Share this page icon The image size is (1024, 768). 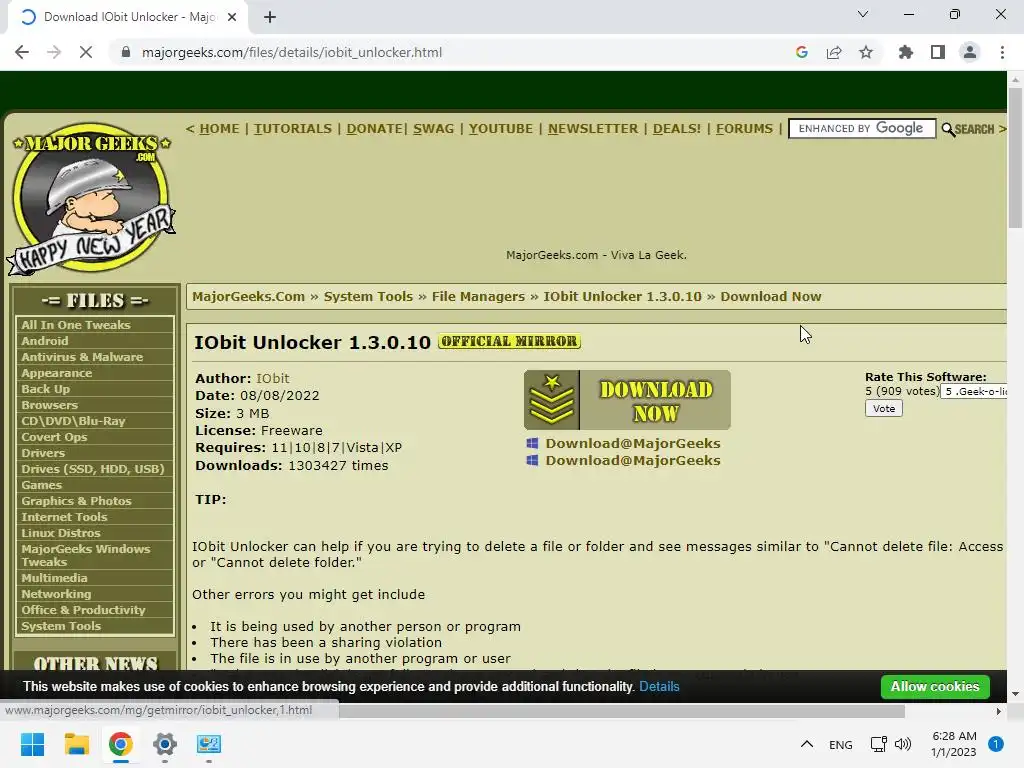pyautogui.click(x=834, y=52)
